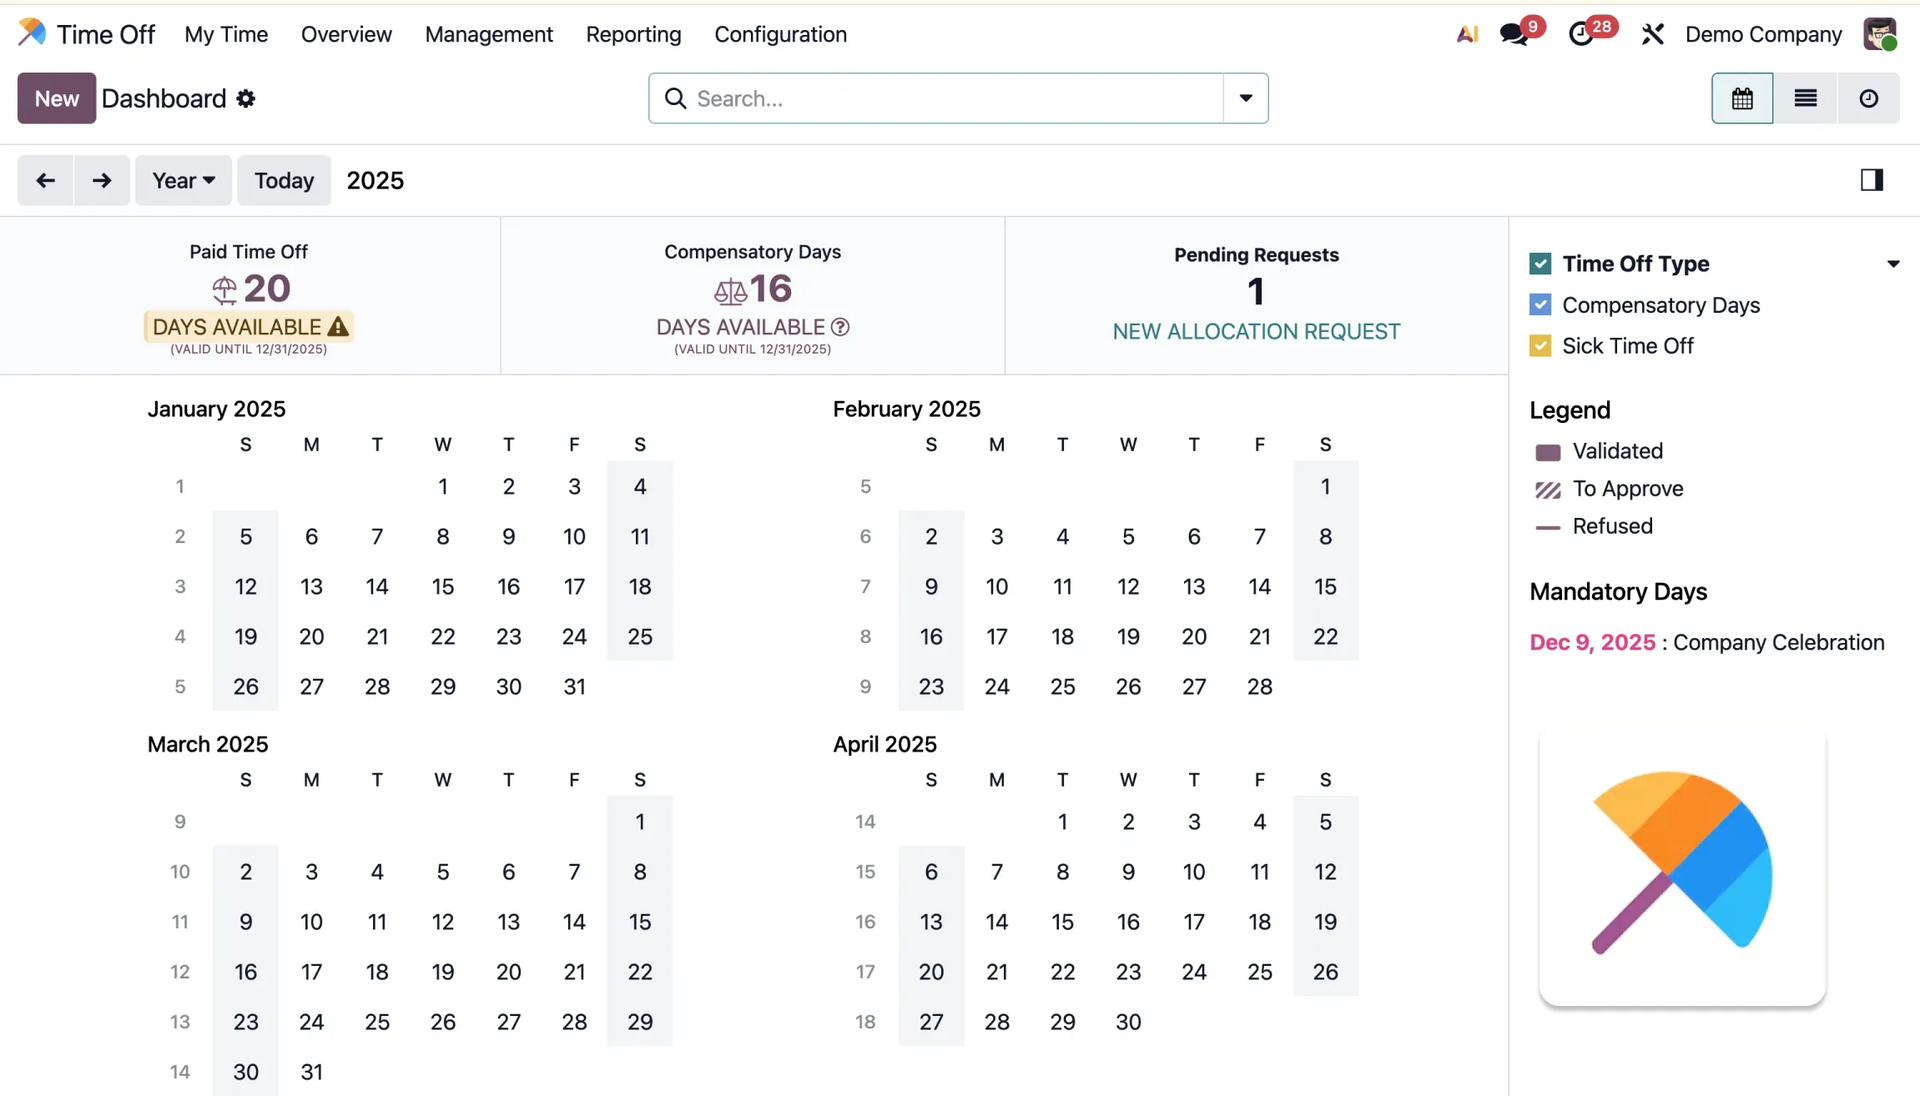Click Compensatory Days Available label
This screenshot has width=1920, height=1096.
coord(740,327)
